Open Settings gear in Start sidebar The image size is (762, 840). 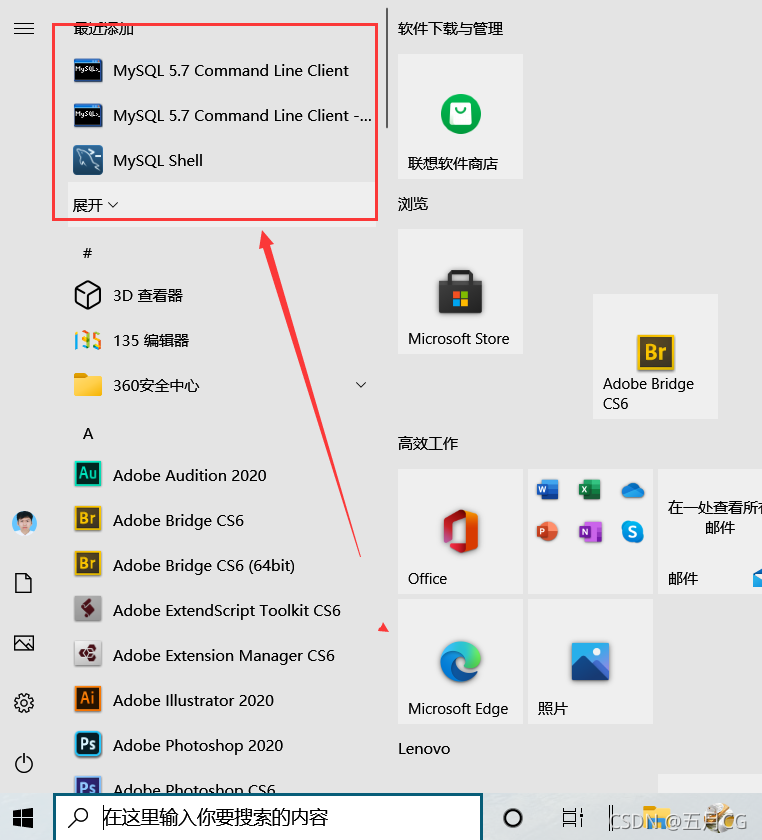(24, 703)
